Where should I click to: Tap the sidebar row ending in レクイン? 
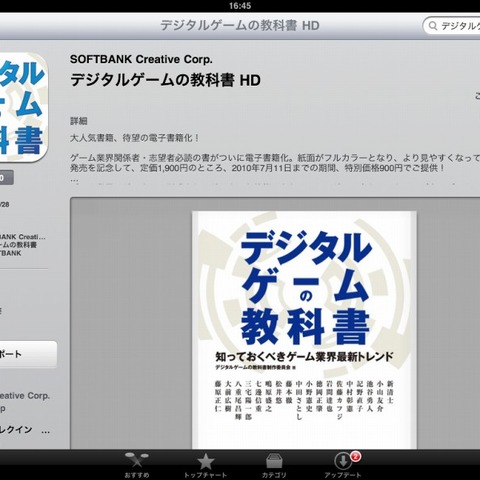tap(25, 430)
